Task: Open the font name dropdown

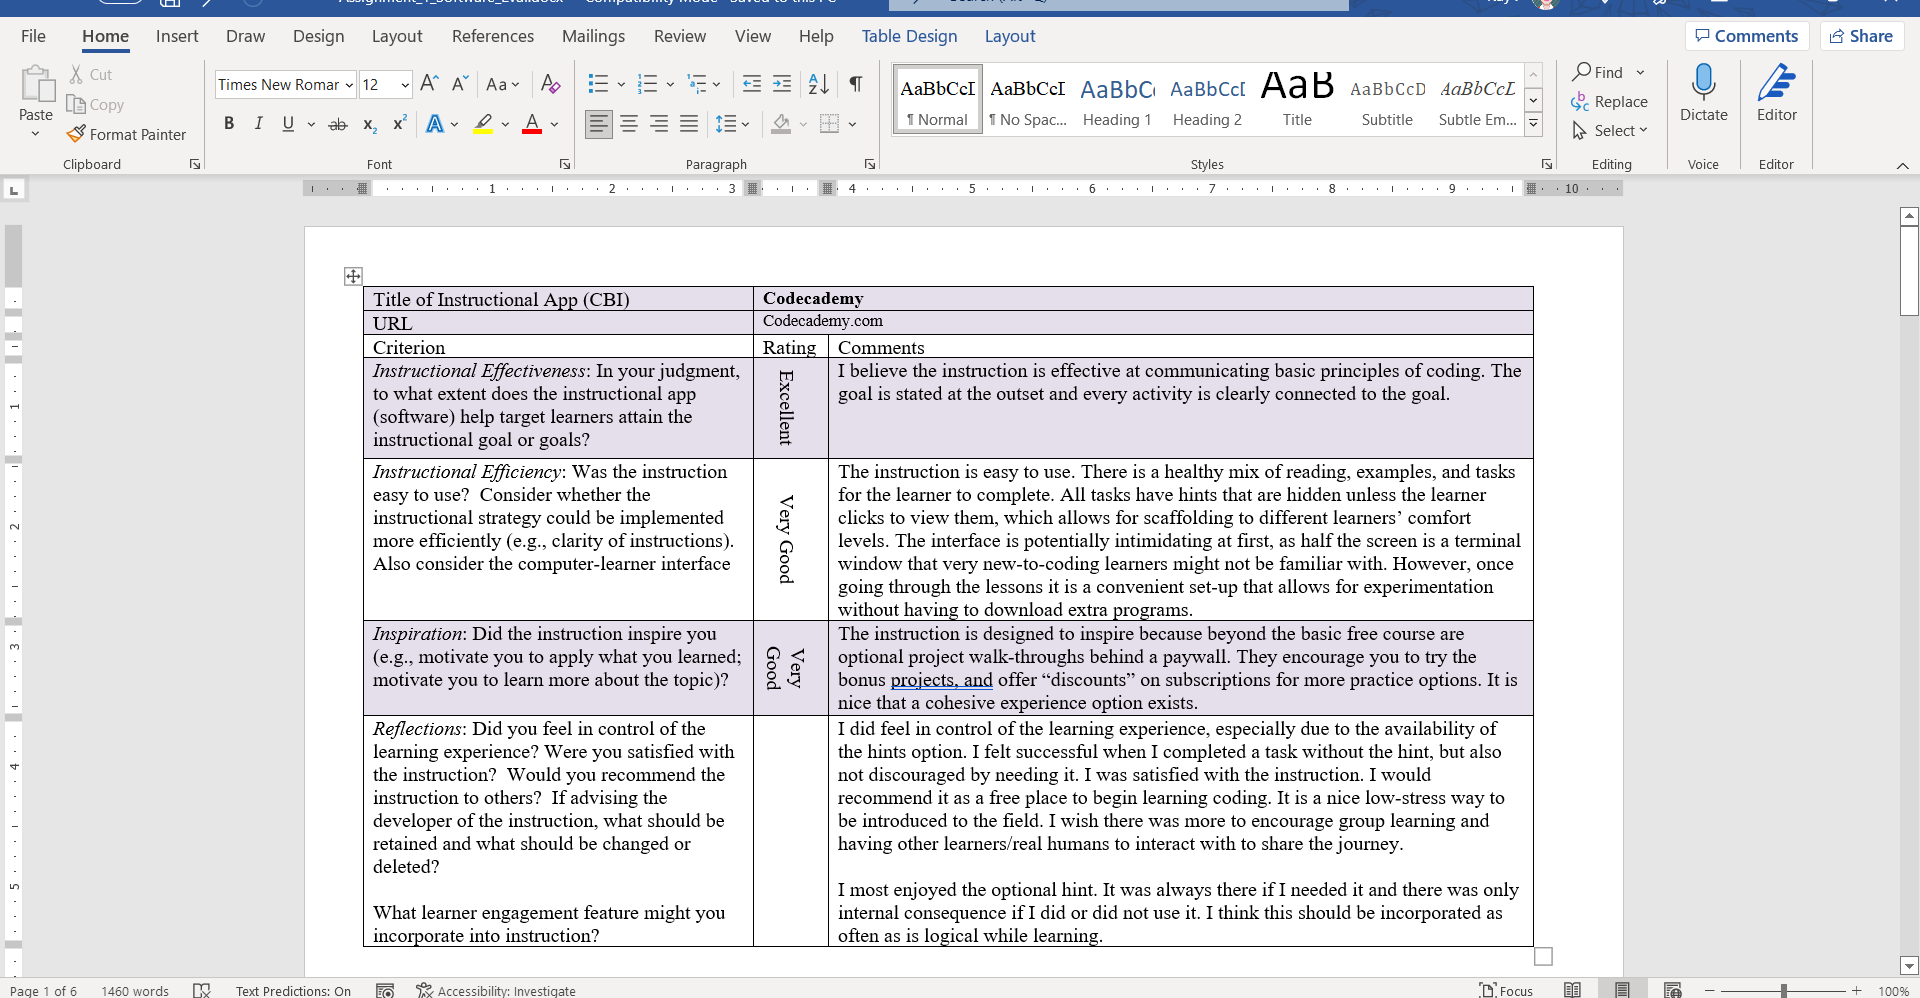Action: [349, 85]
